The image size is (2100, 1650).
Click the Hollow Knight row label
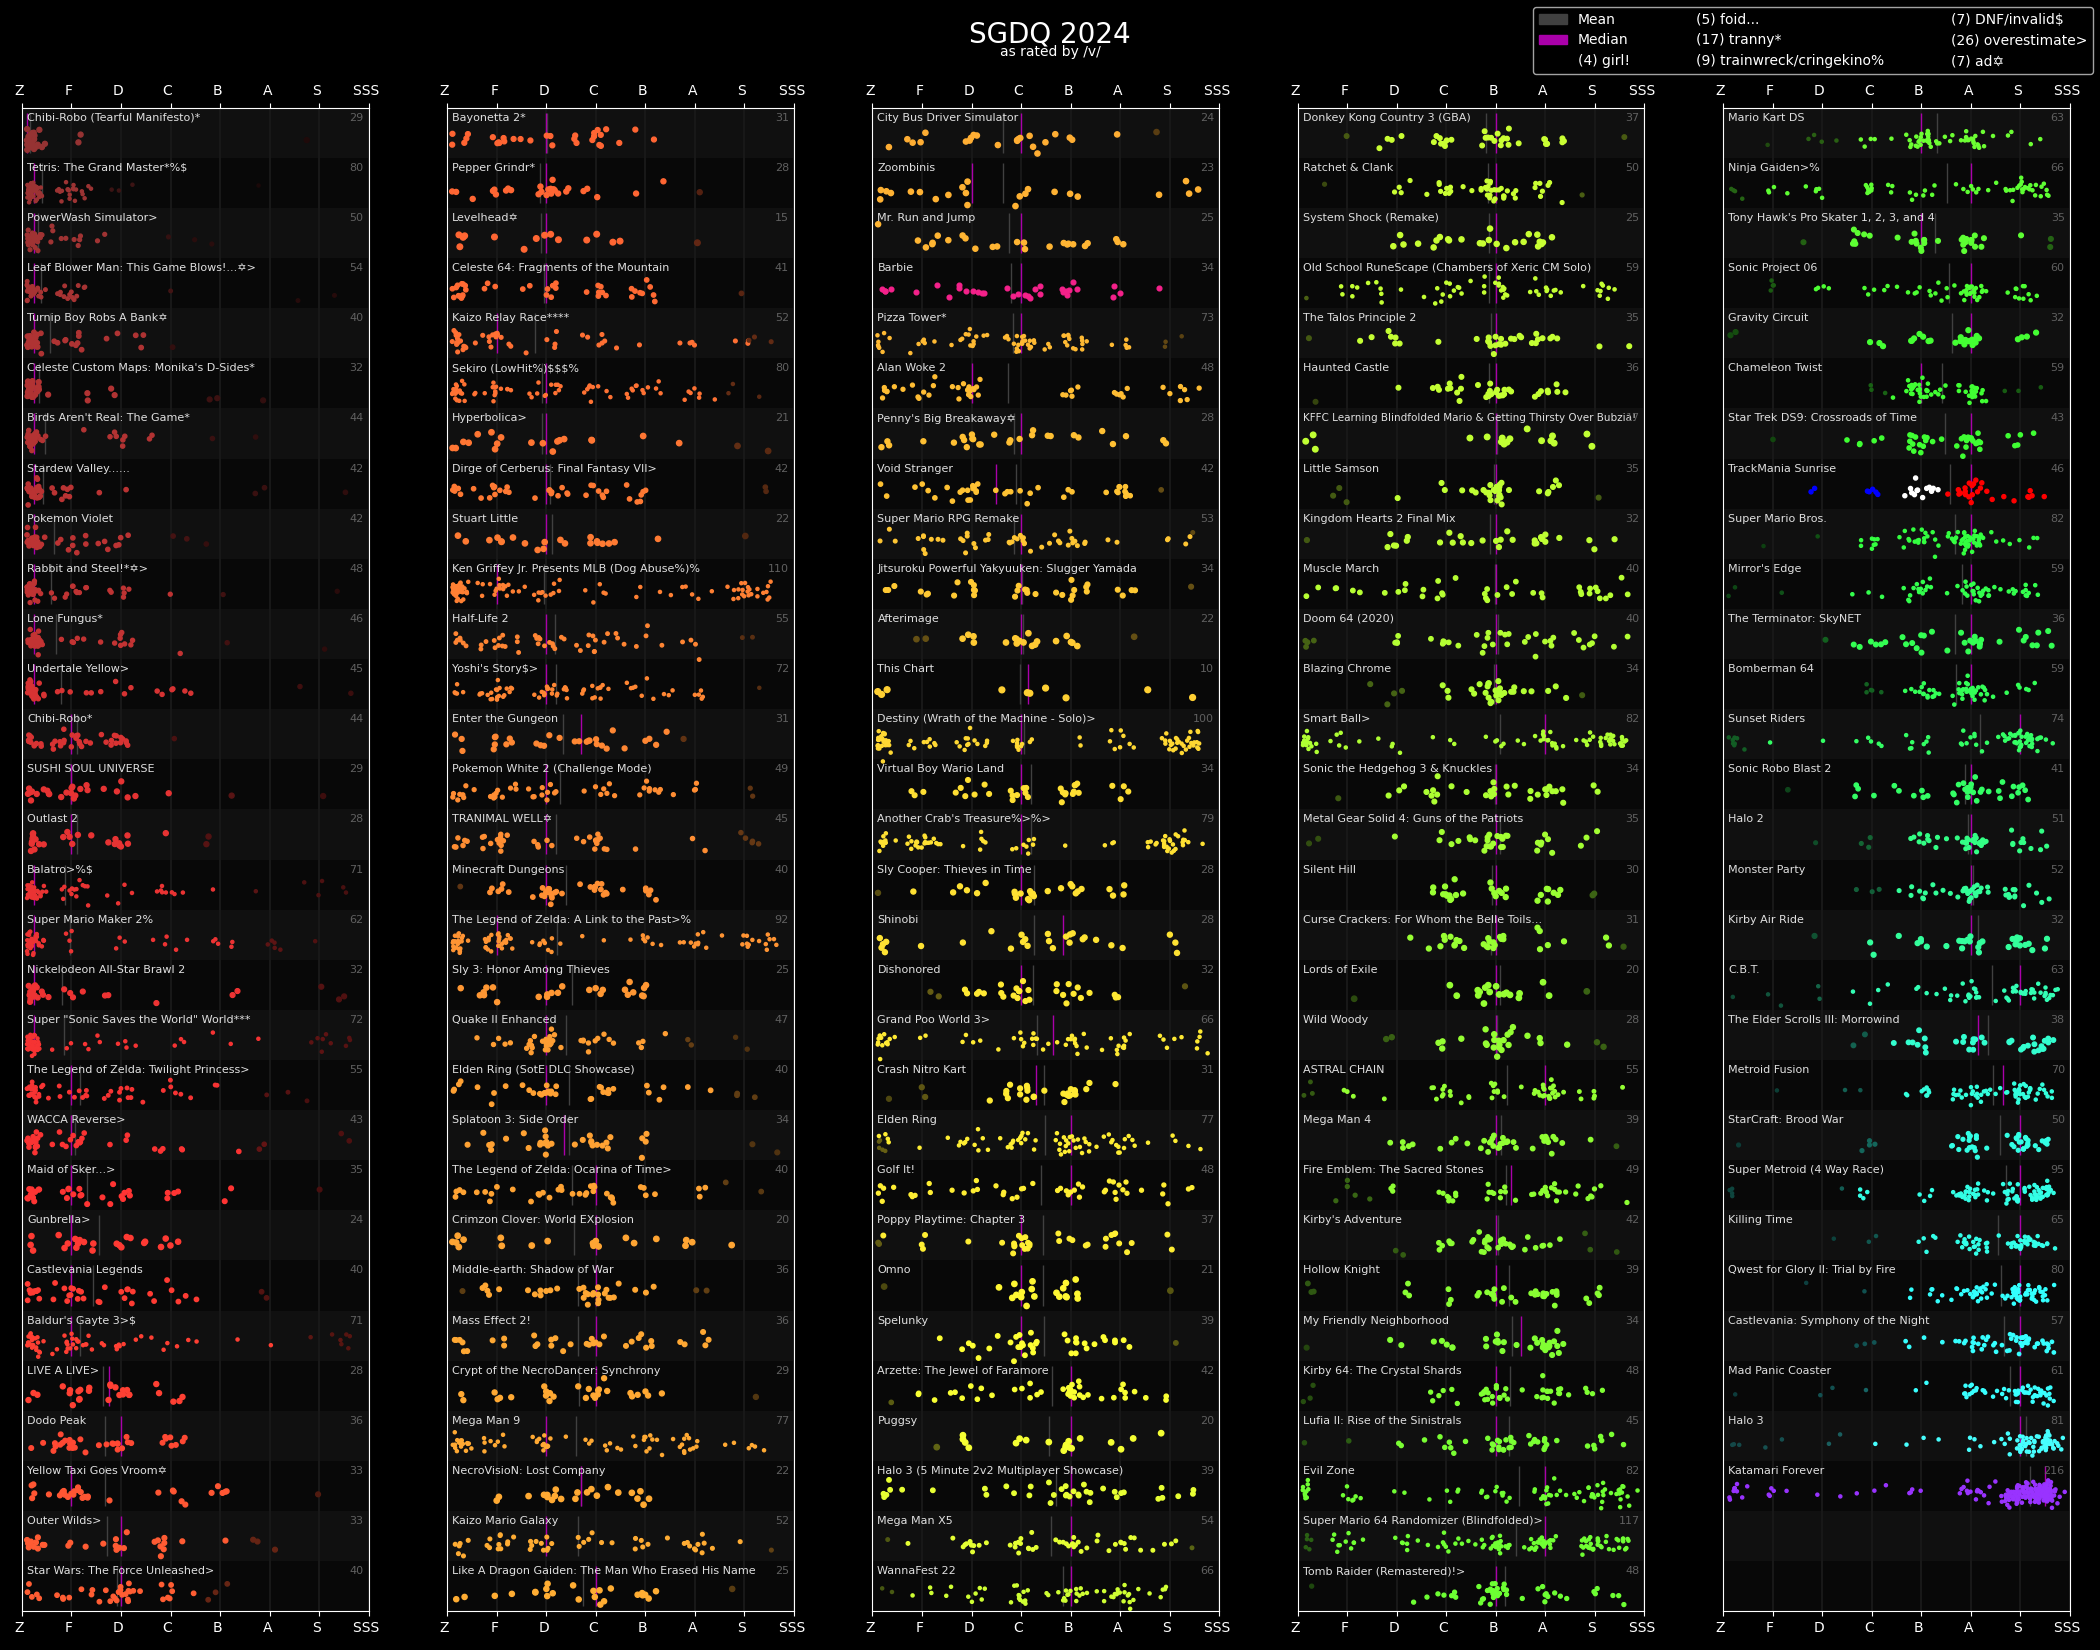coord(1341,1269)
